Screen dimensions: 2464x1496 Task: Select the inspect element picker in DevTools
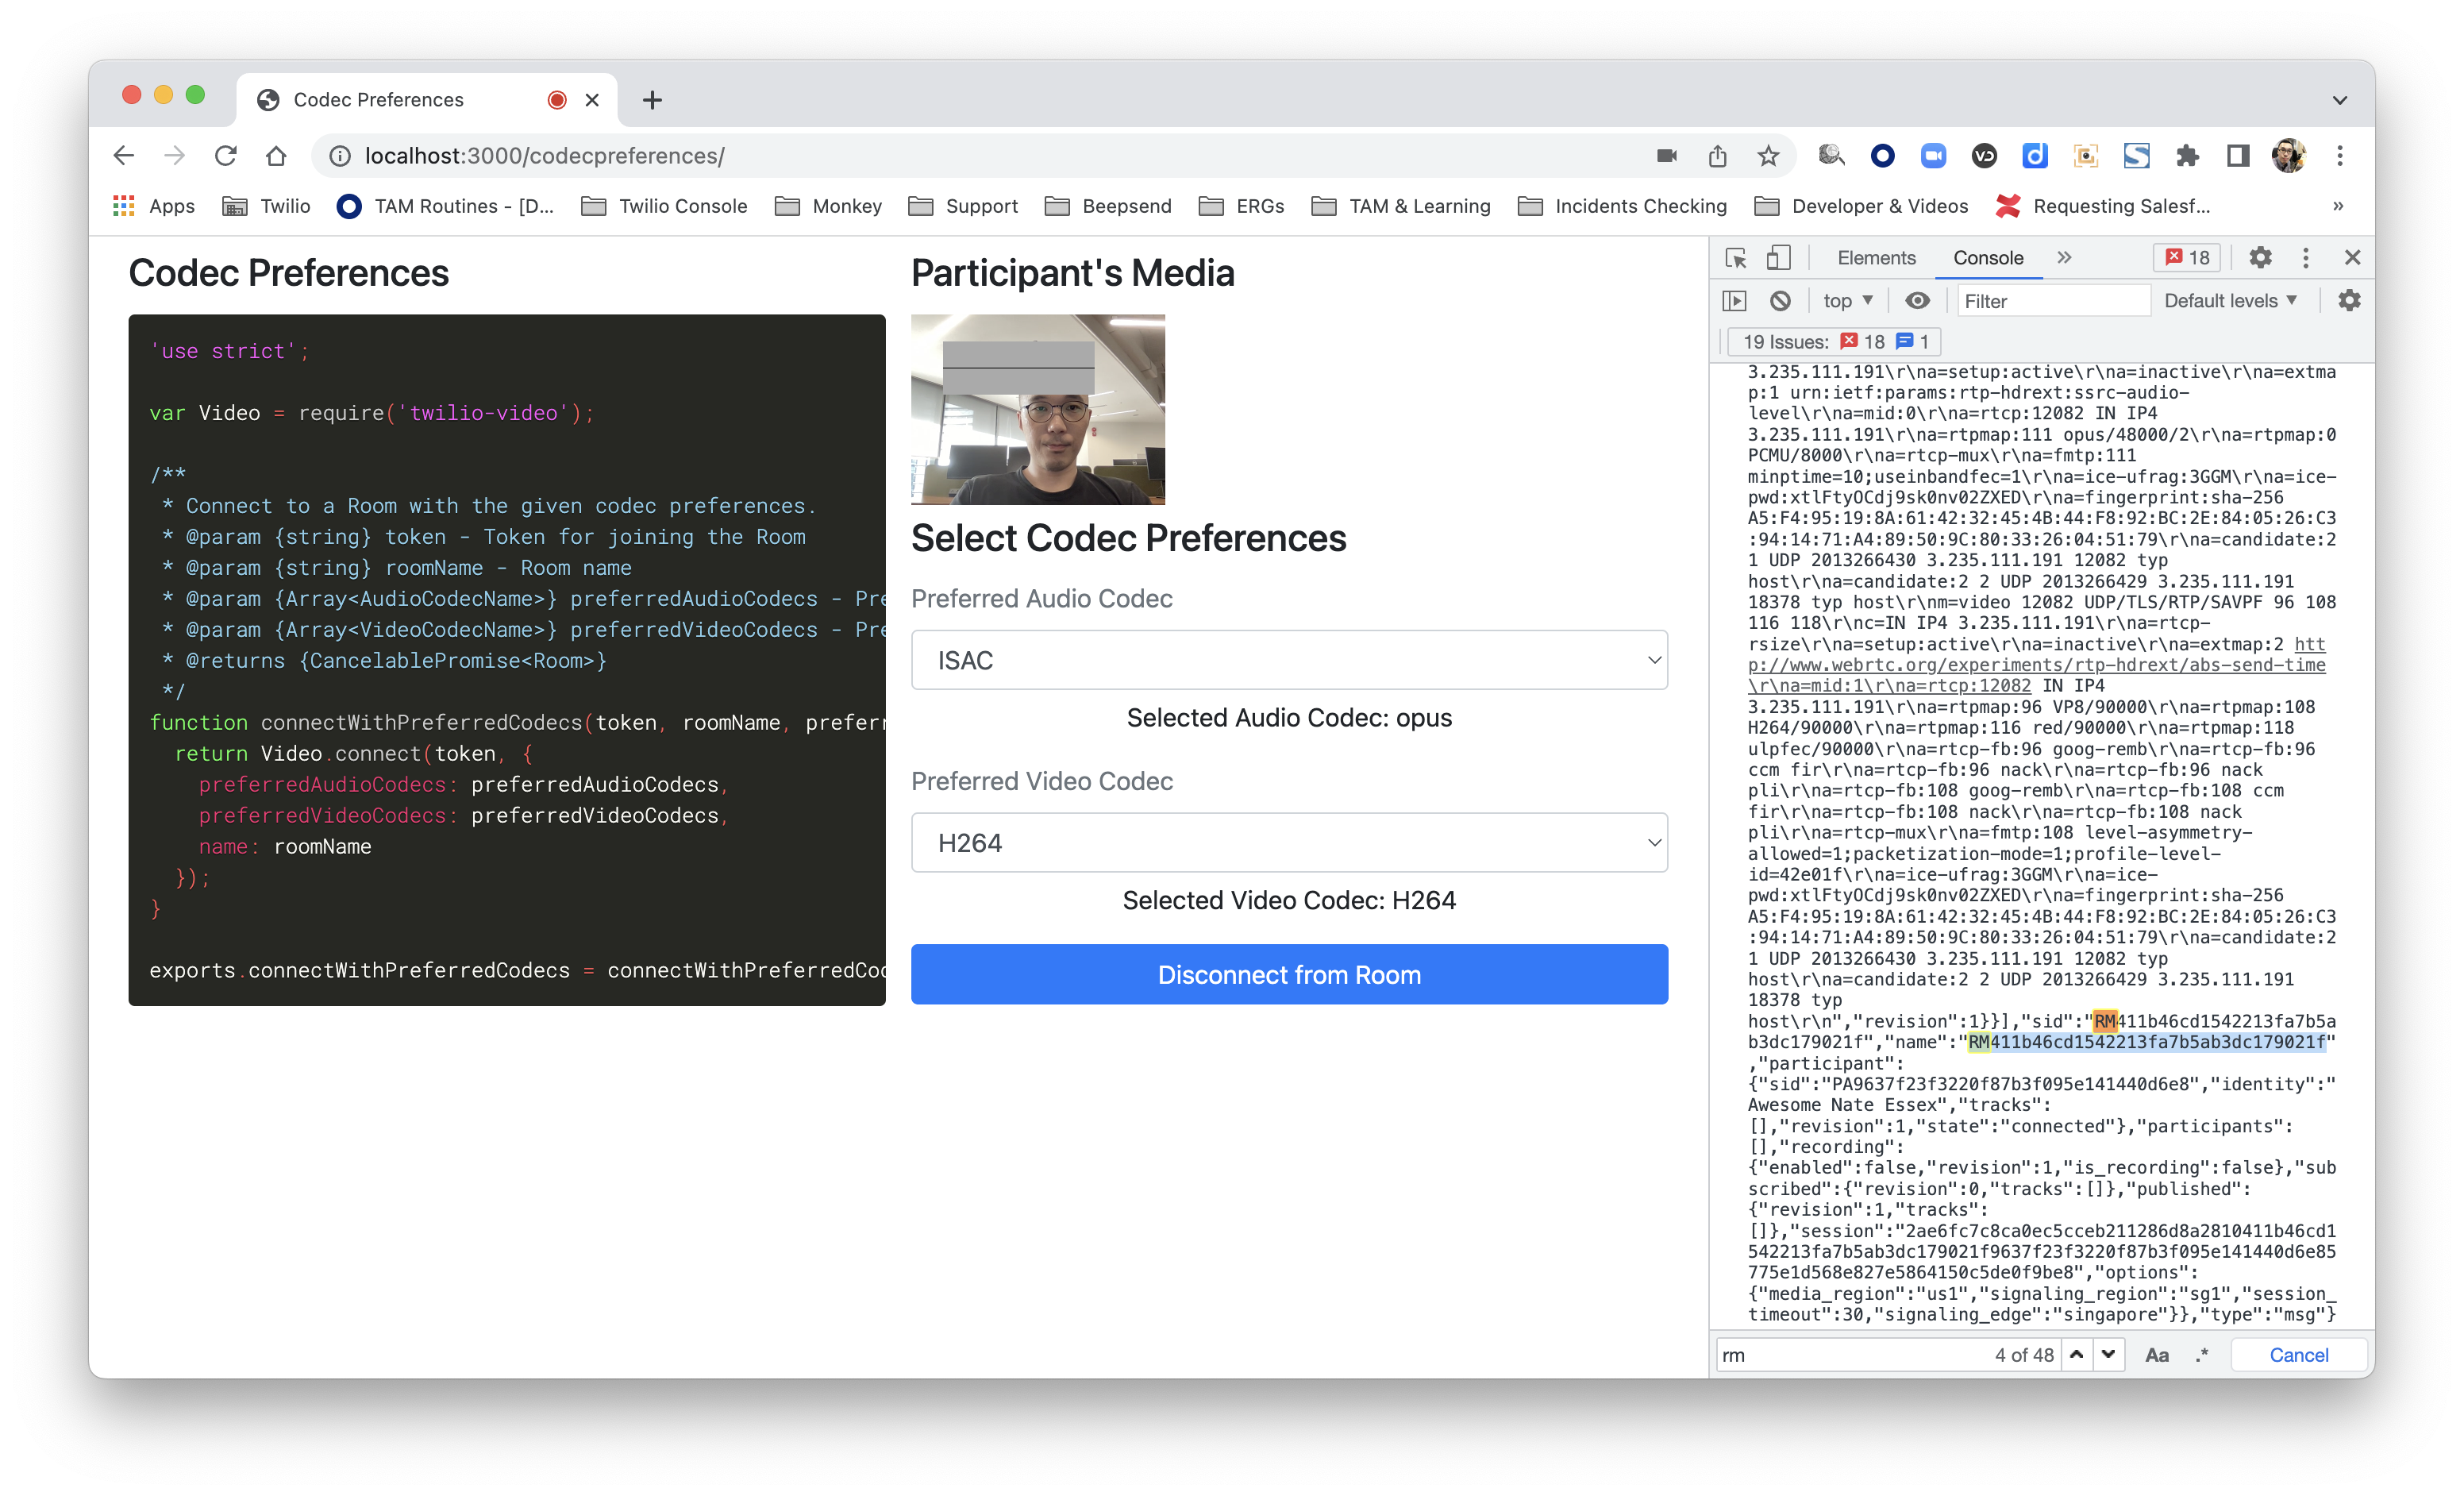pos(1736,258)
